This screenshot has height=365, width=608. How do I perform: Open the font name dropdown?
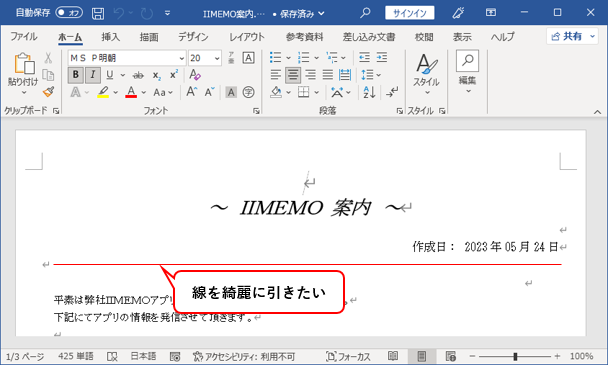pos(181,58)
